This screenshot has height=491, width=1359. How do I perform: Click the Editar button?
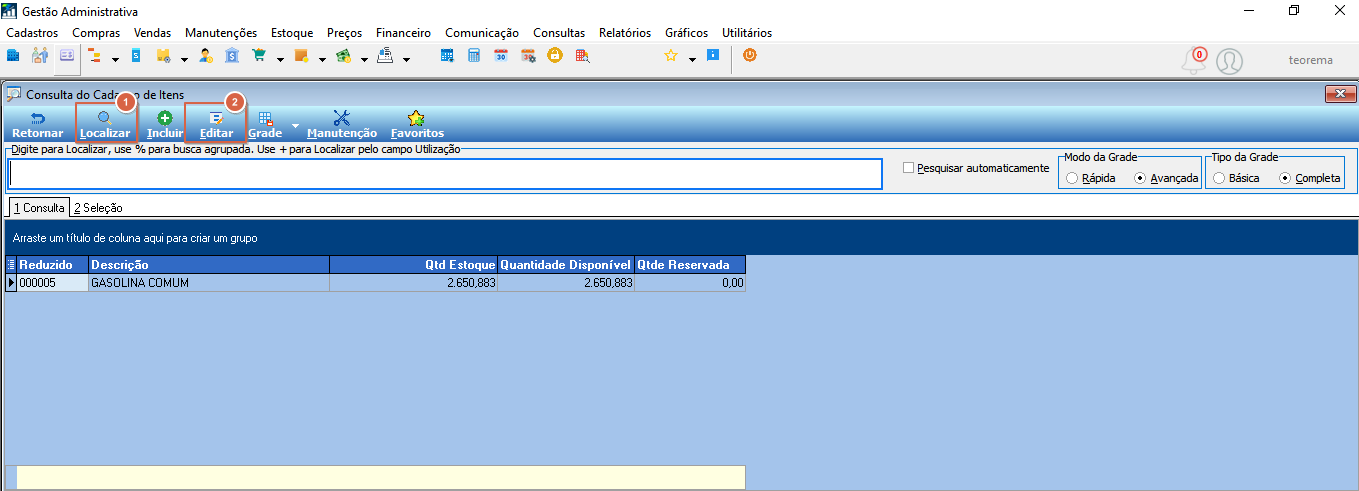[x=216, y=125]
